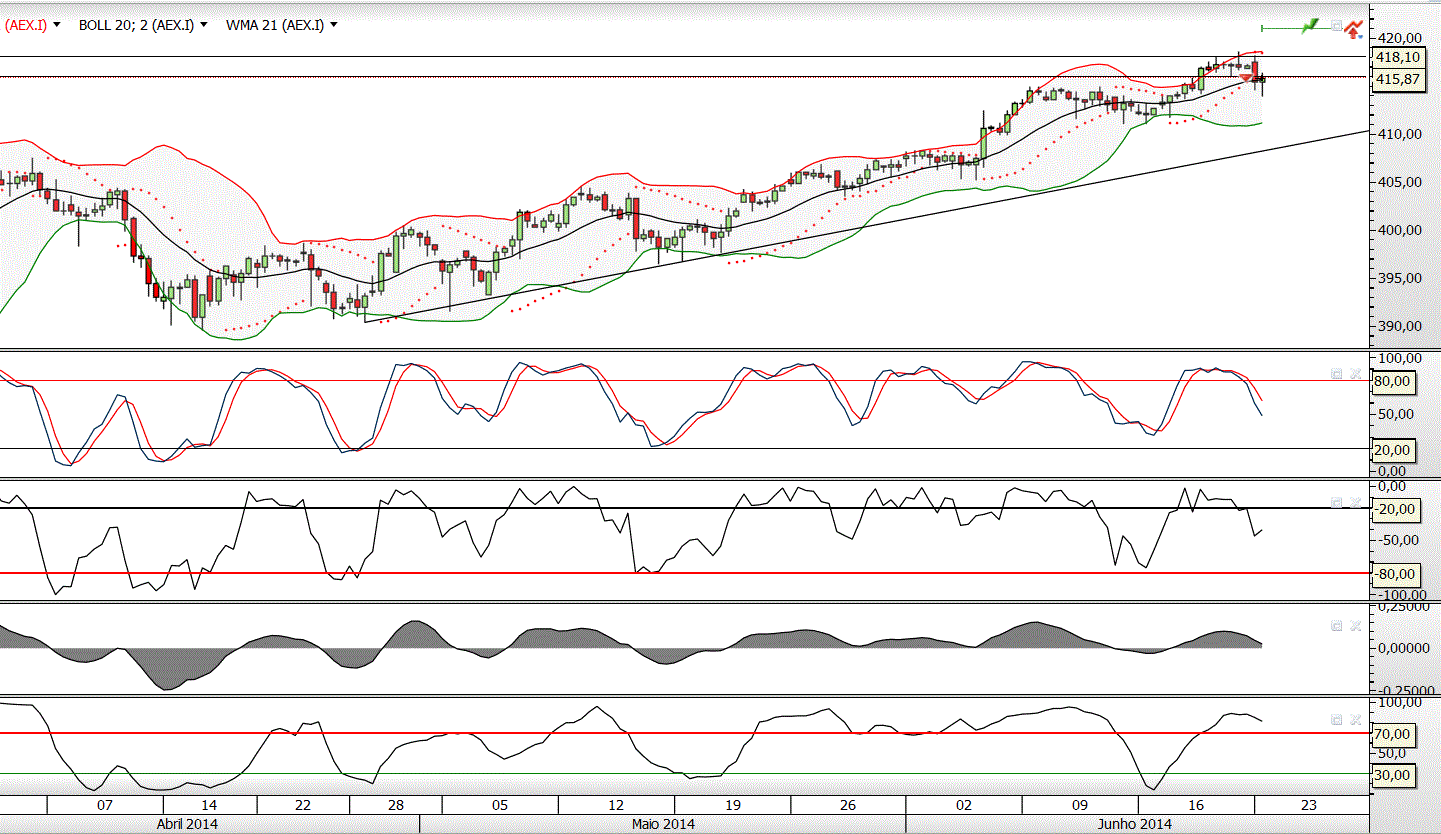
Task: Click the 405,00 price axis value
Action: click(1399, 182)
